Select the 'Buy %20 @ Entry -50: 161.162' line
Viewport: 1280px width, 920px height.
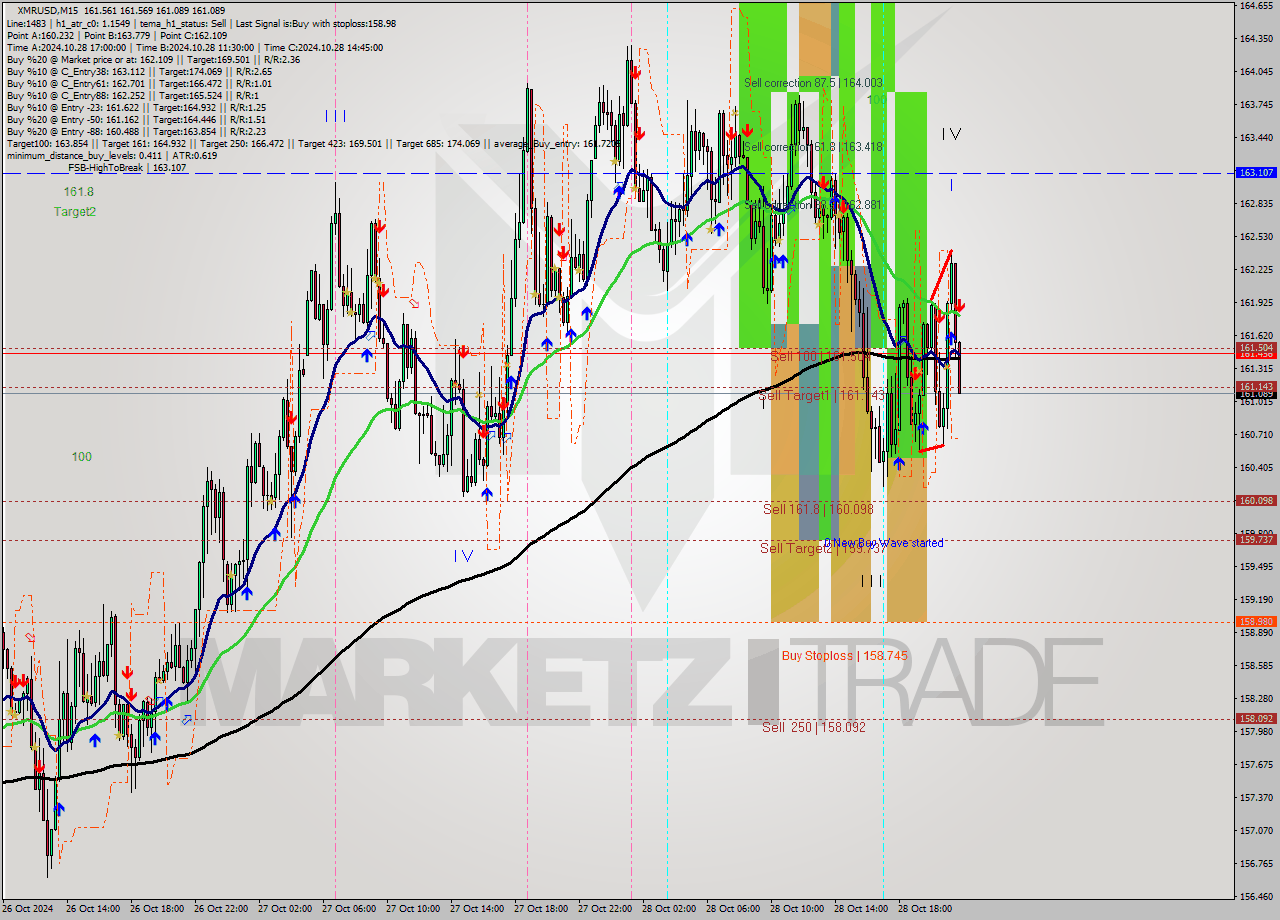tap(136, 119)
